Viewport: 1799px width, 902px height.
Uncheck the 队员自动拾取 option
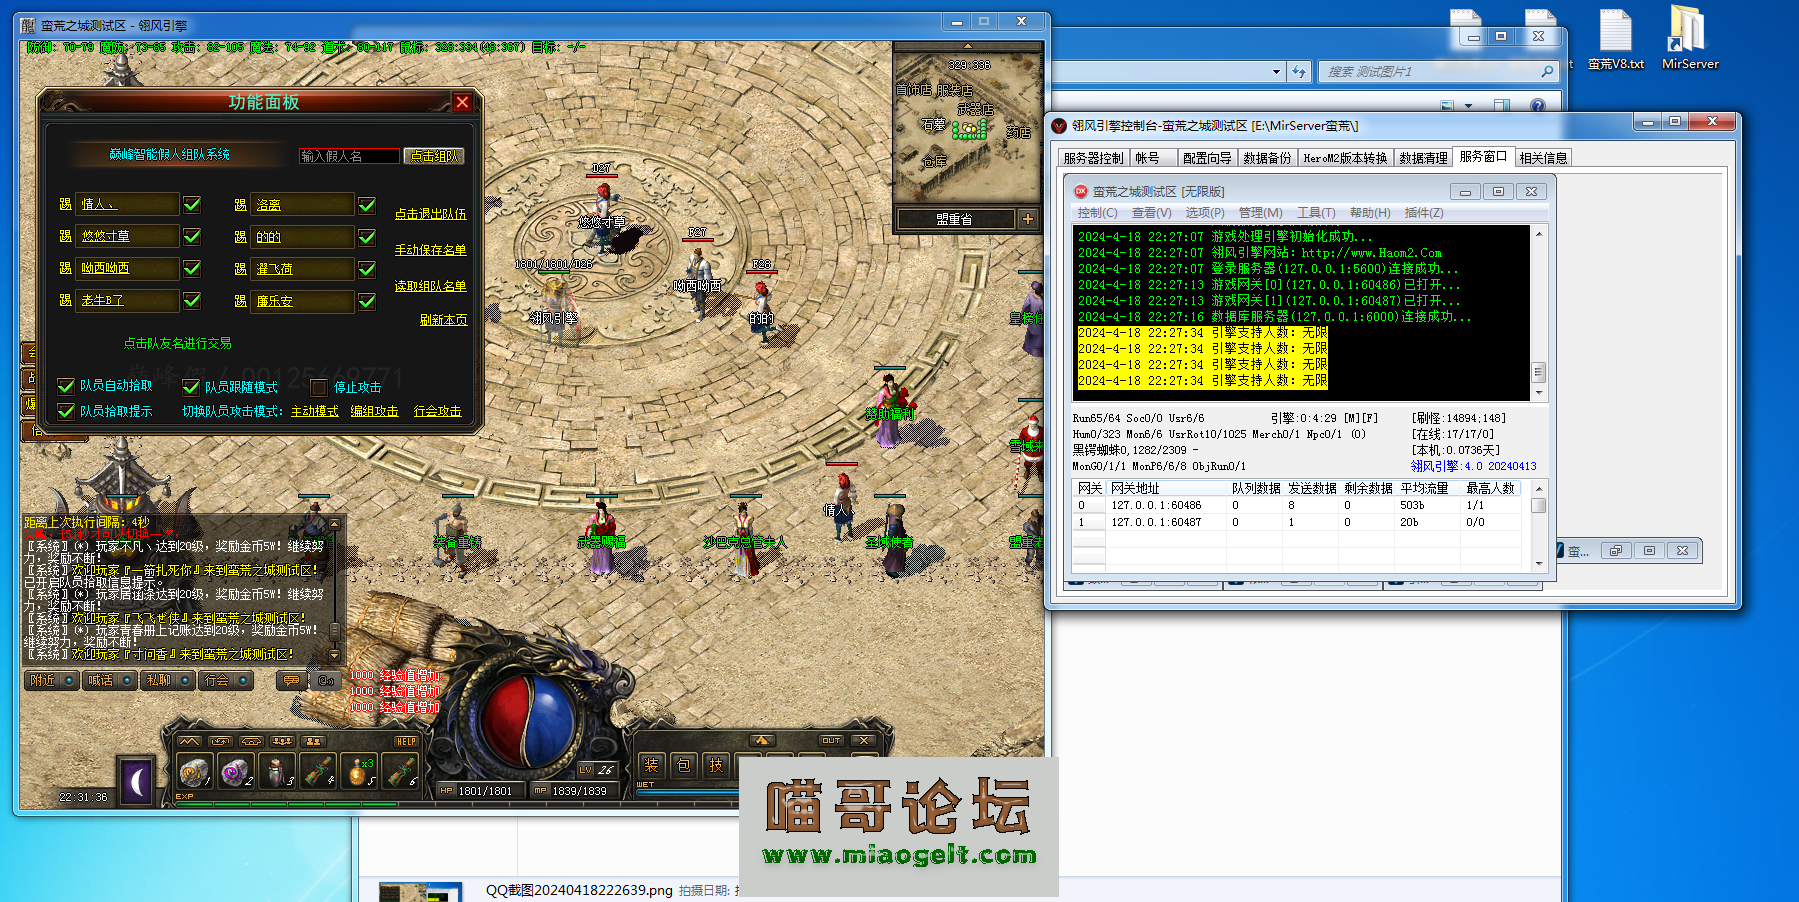(x=66, y=386)
